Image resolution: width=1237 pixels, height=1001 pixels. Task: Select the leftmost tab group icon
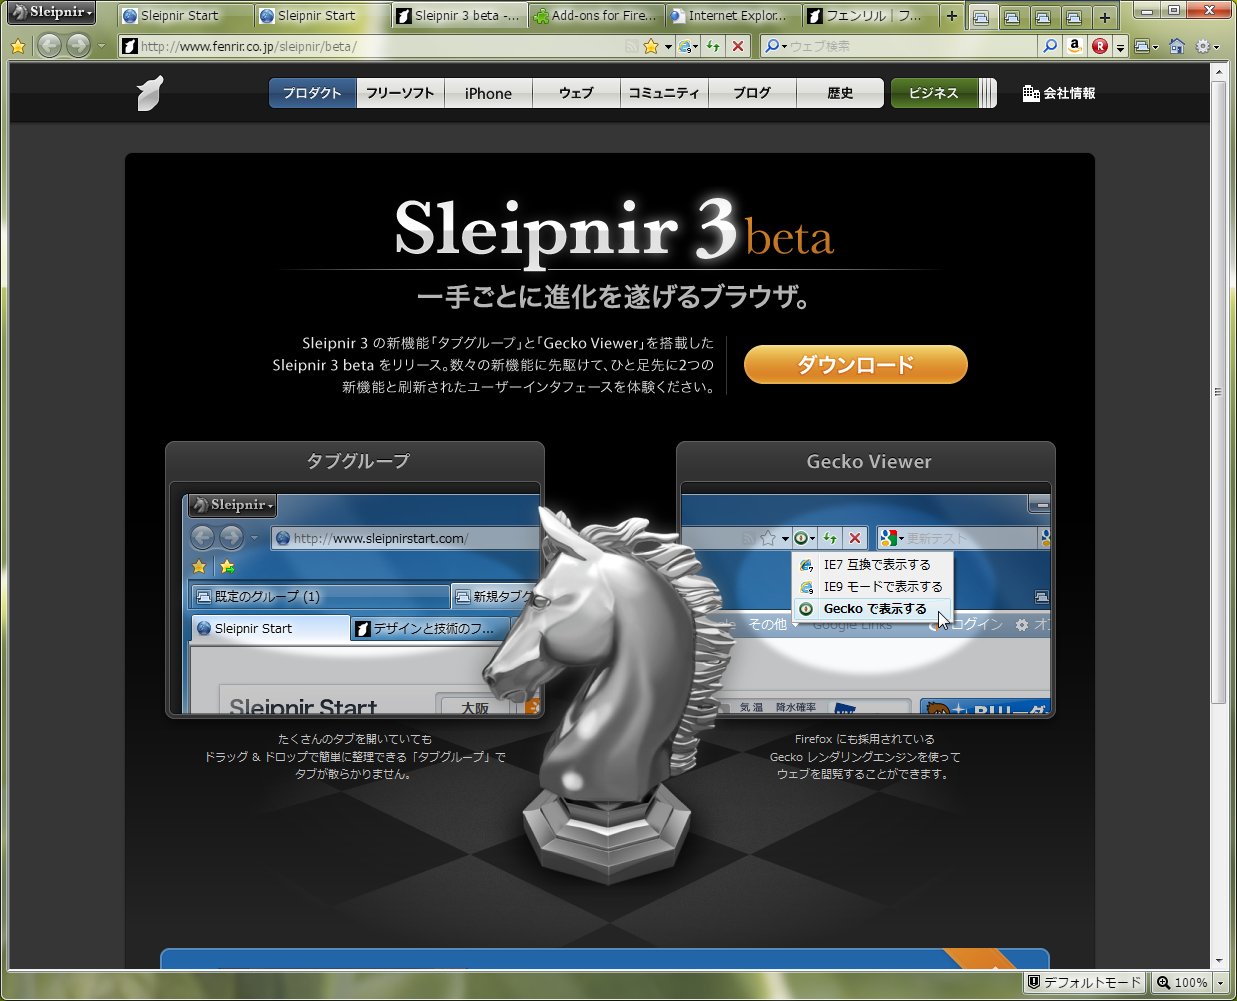pyautogui.click(x=981, y=17)
